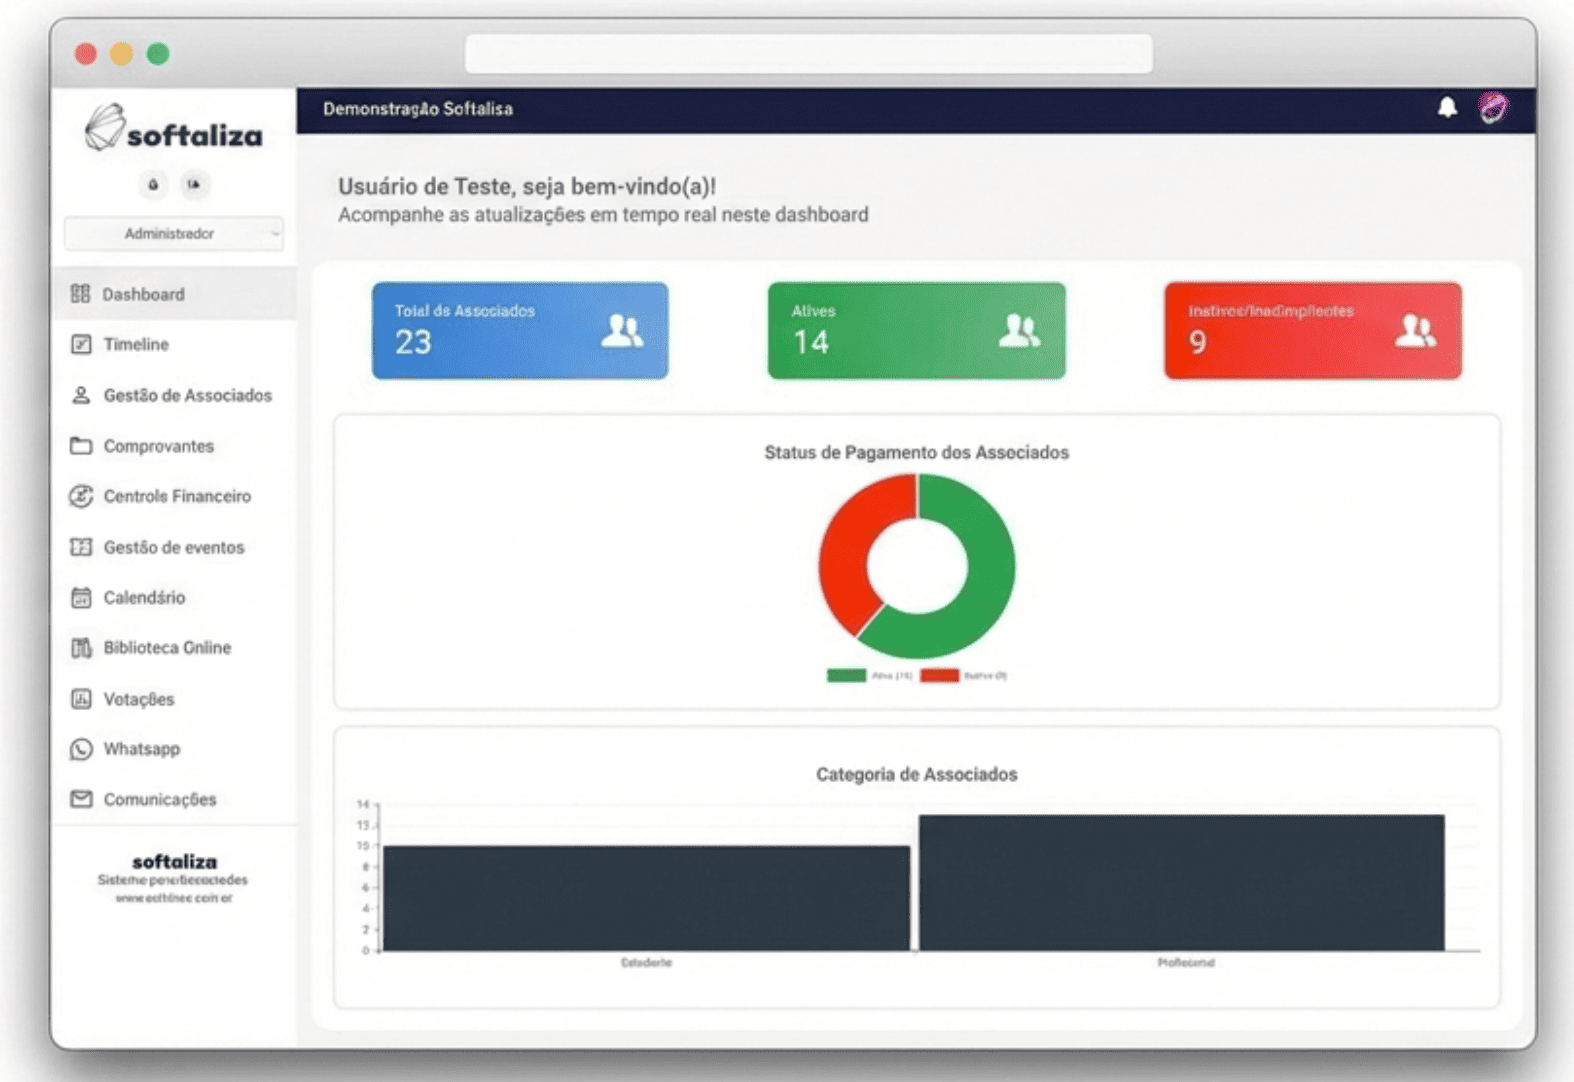1574x1082 pixels.
Task: Click the value 9 on red card
Action: coord(1197,342)
